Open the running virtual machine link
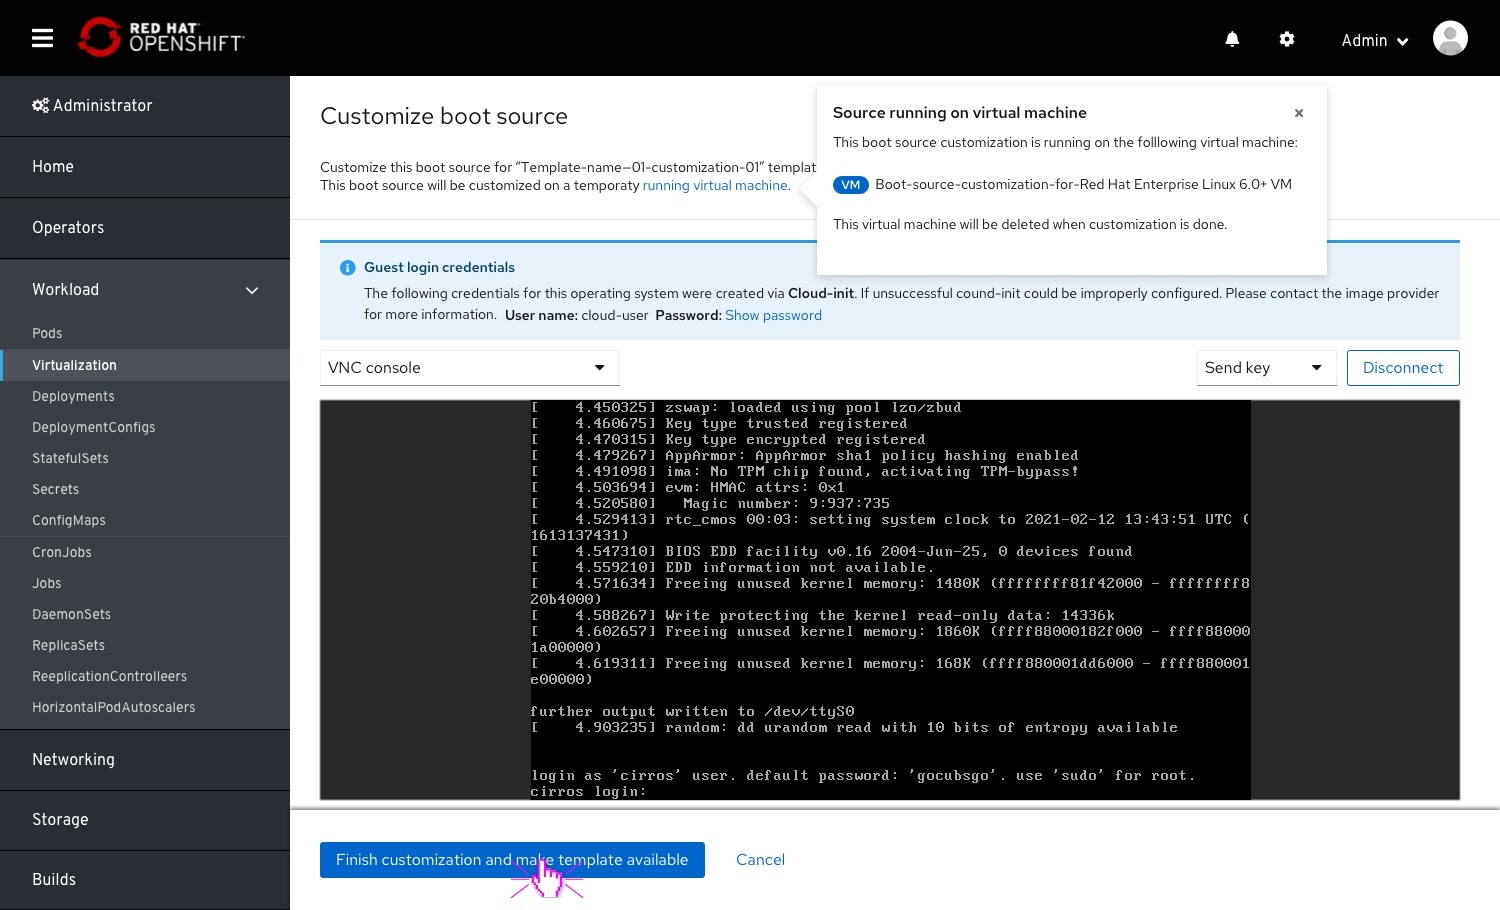The image size is (1500, 910). 715,185
